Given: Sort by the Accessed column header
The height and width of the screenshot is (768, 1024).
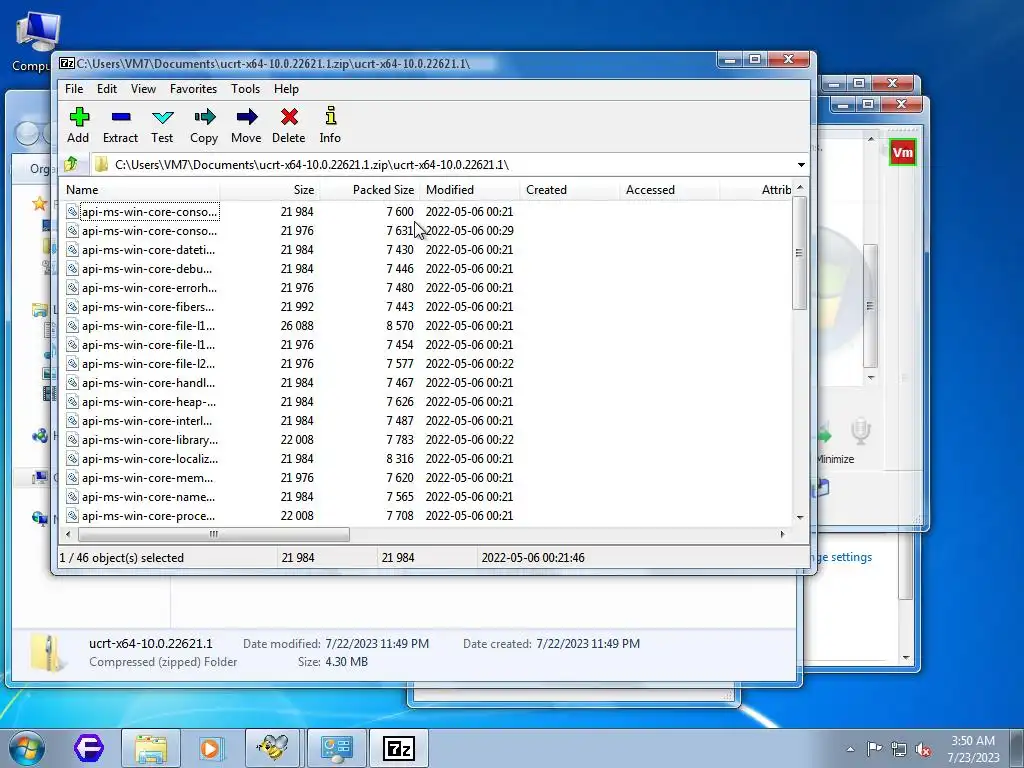Looking at the screenshot, I should pyautogui.click(x=669, y=190).
